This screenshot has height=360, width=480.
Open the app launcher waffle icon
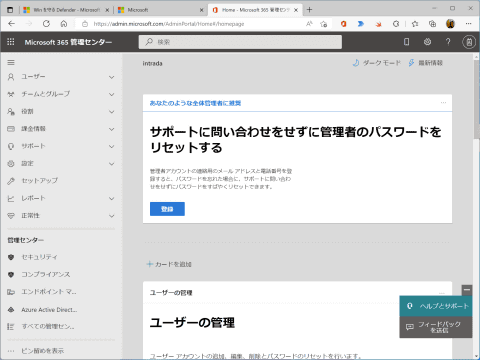click(11, 42)
